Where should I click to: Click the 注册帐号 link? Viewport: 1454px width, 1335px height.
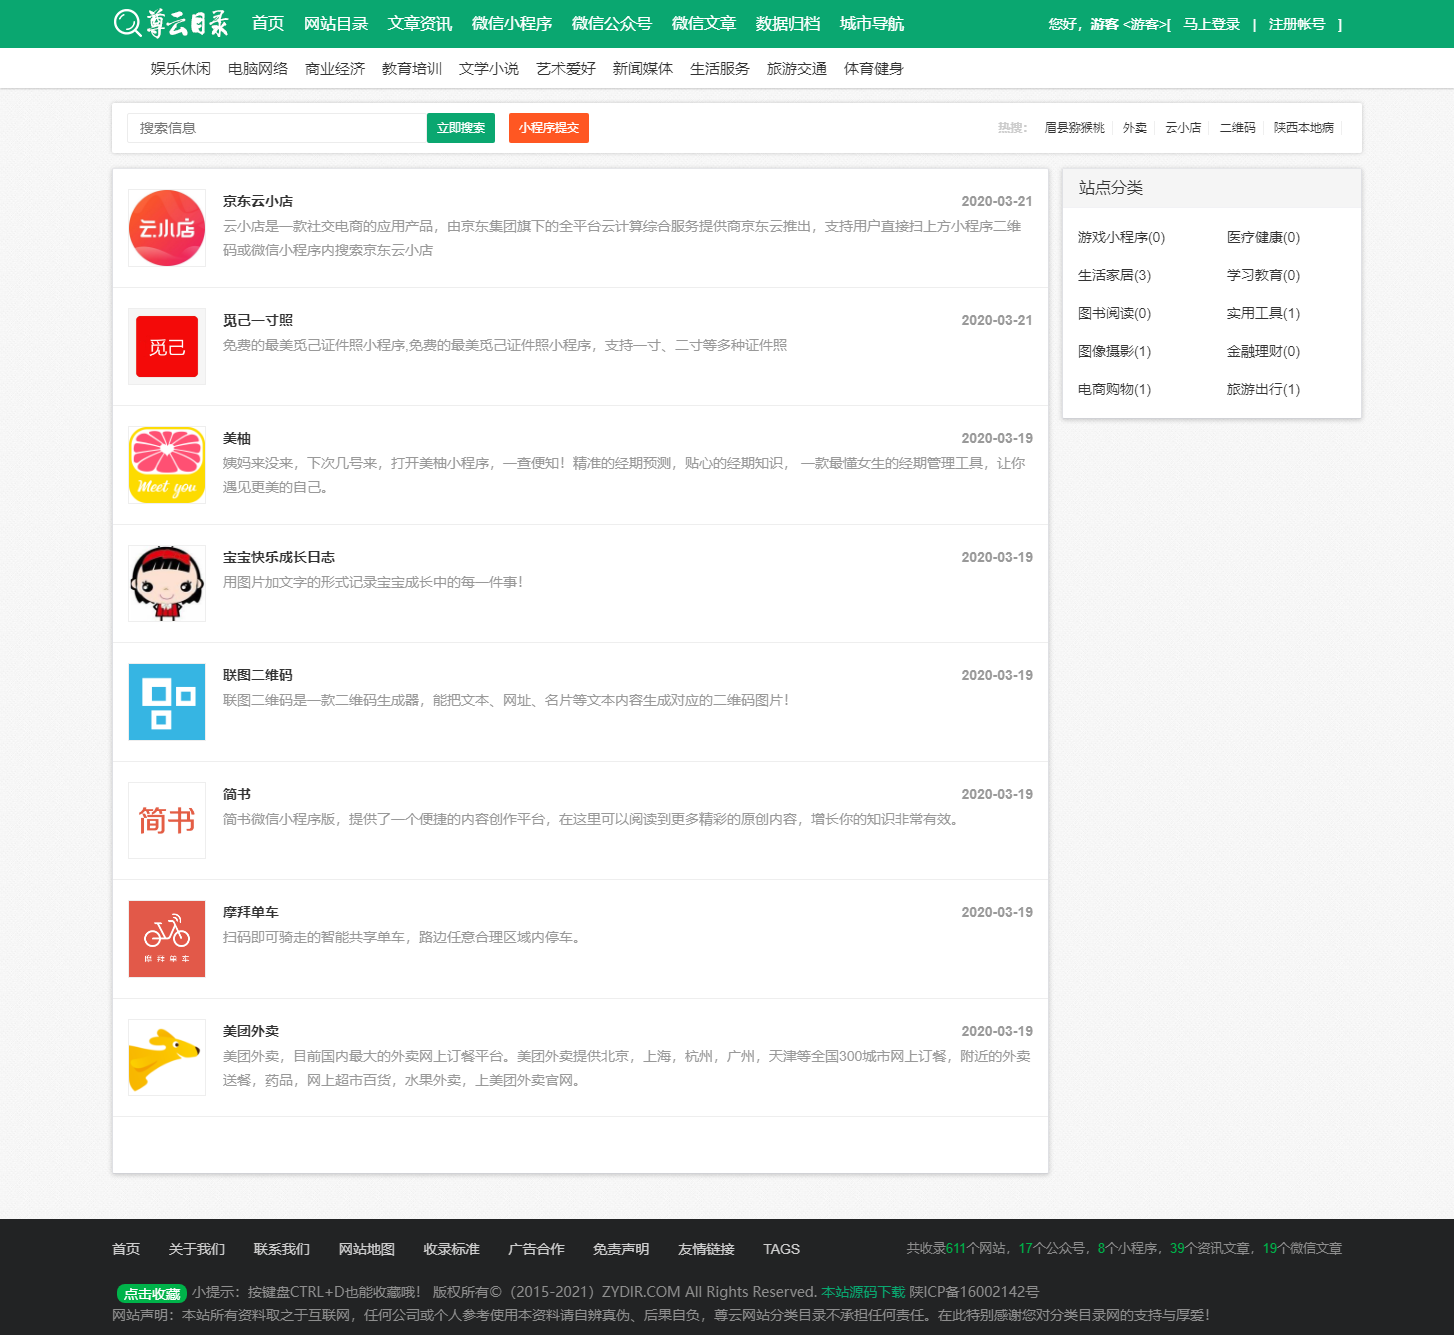(x=1297, y=24)
